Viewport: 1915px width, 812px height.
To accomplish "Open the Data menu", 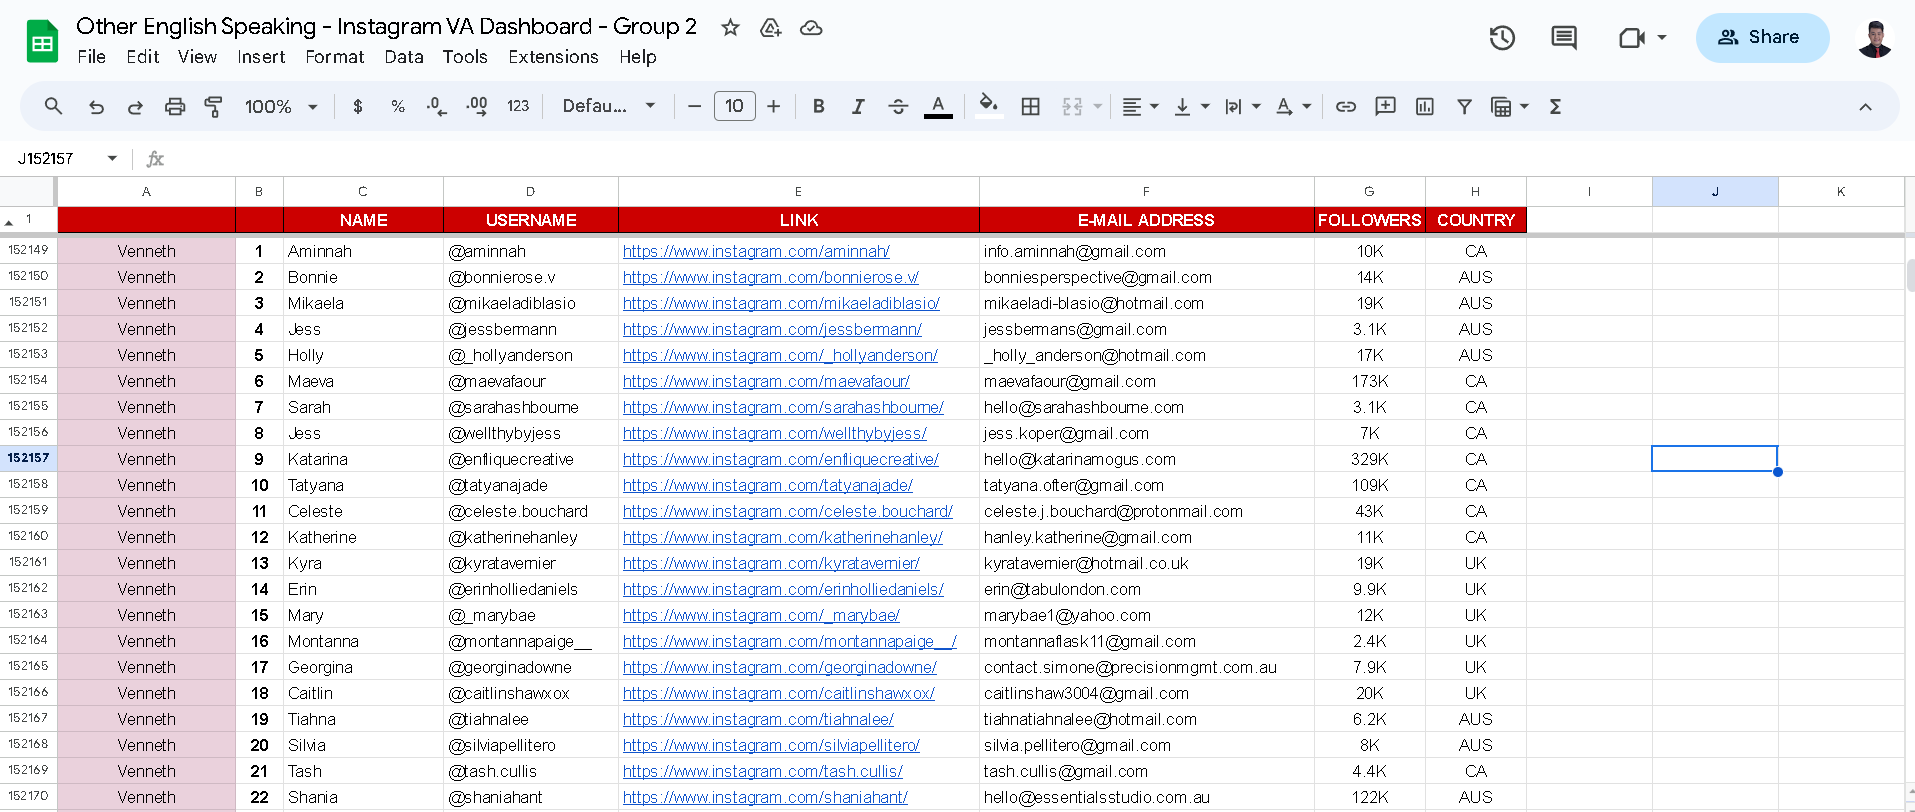I will (404, 57).
